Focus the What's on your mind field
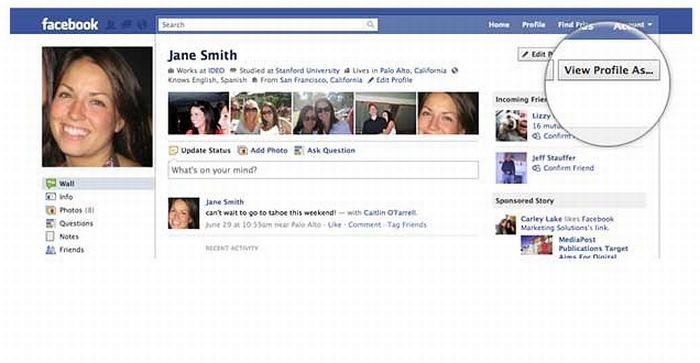Viewport: 700px width, 363px height. coord(323,170)
